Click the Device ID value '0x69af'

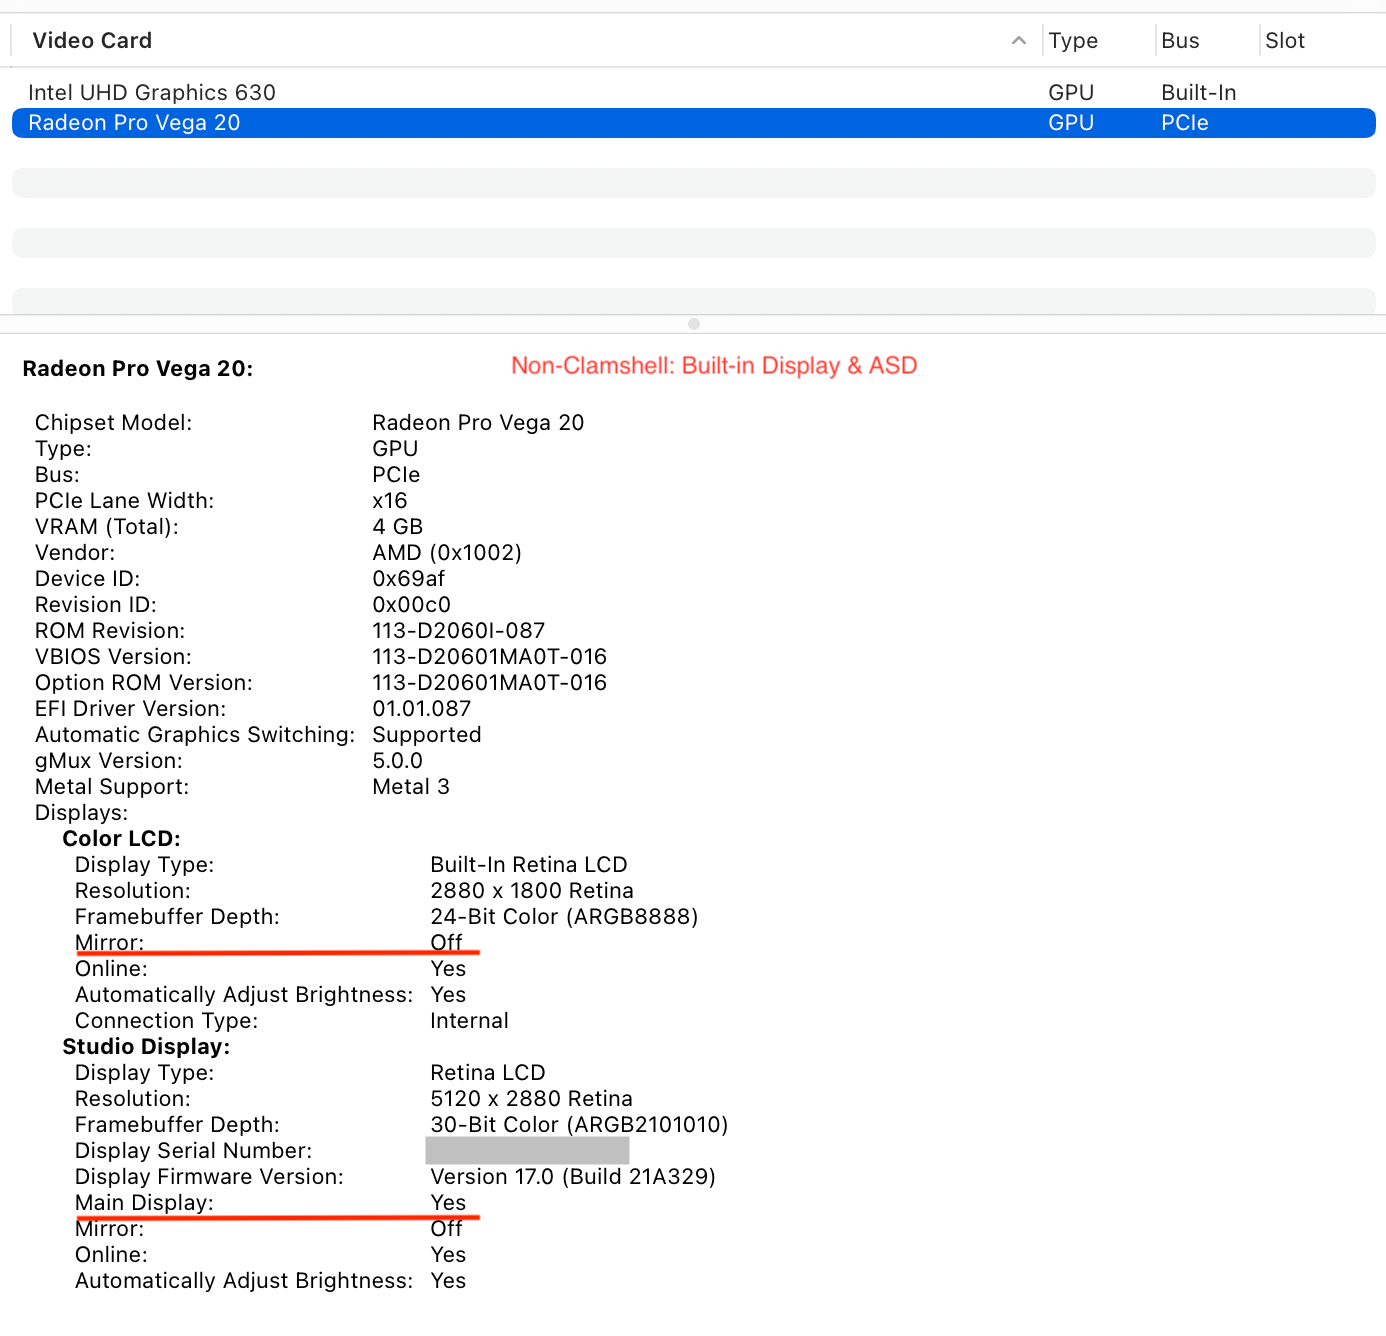point(409,579)
